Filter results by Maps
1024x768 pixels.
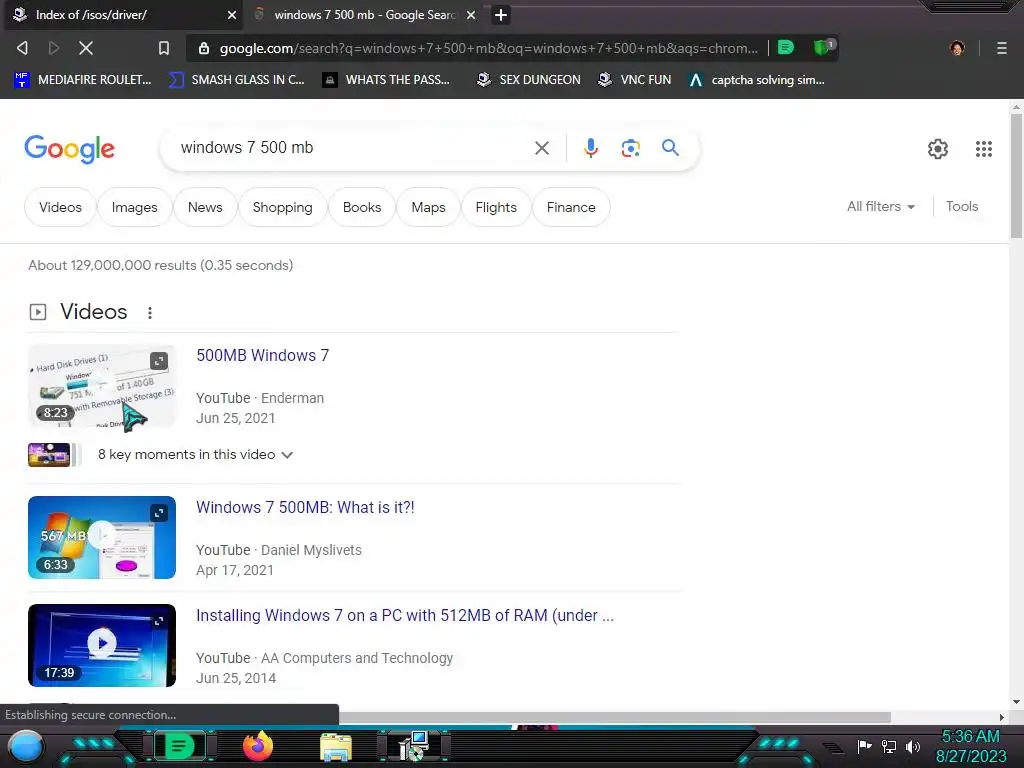pyautogui.click(x=428, y=207)
